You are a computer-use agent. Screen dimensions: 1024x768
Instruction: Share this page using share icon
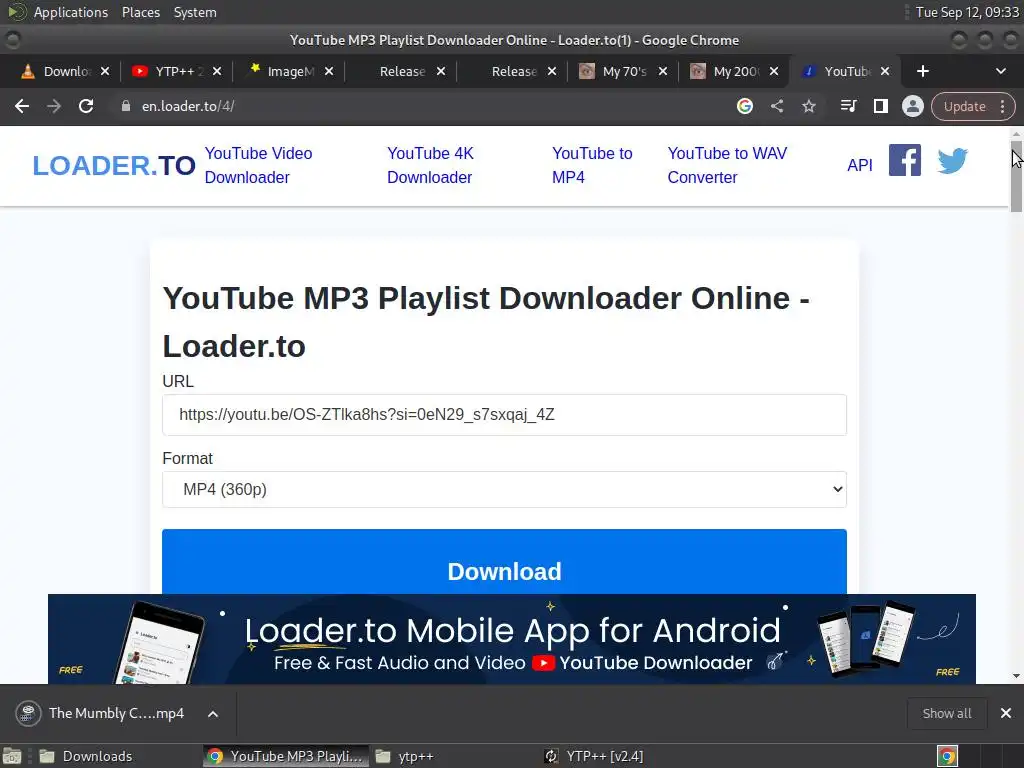pos(776,106)
